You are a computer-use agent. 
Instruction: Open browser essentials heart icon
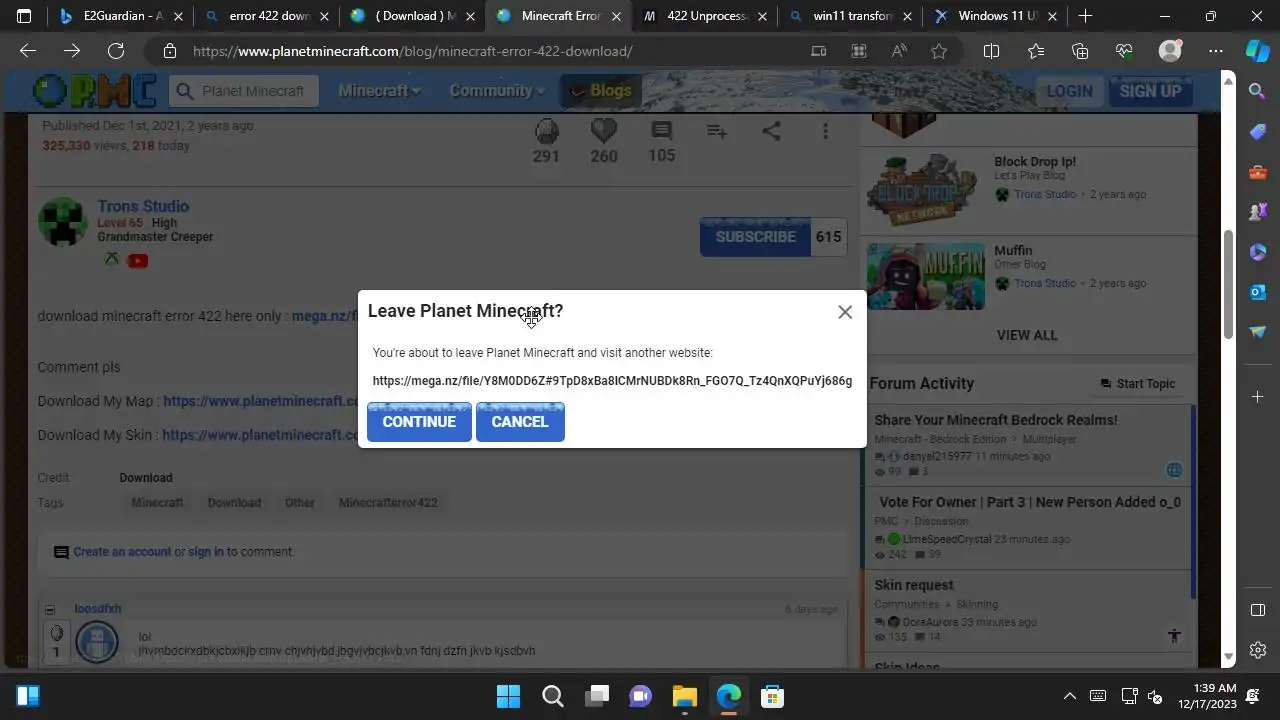[x=1124, y=51]
